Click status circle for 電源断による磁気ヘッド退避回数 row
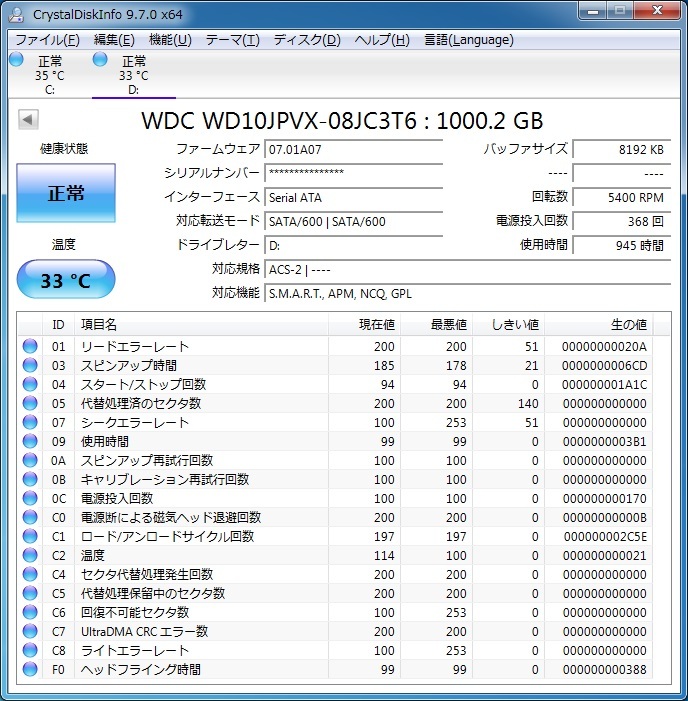Image resolution: width=688 pixels, height=701 pixels. (x=30, y=517)
